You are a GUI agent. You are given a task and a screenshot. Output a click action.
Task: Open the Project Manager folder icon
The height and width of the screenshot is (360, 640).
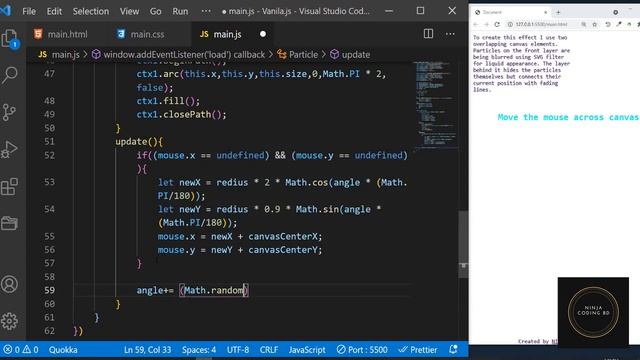click(x=10, y=223)
